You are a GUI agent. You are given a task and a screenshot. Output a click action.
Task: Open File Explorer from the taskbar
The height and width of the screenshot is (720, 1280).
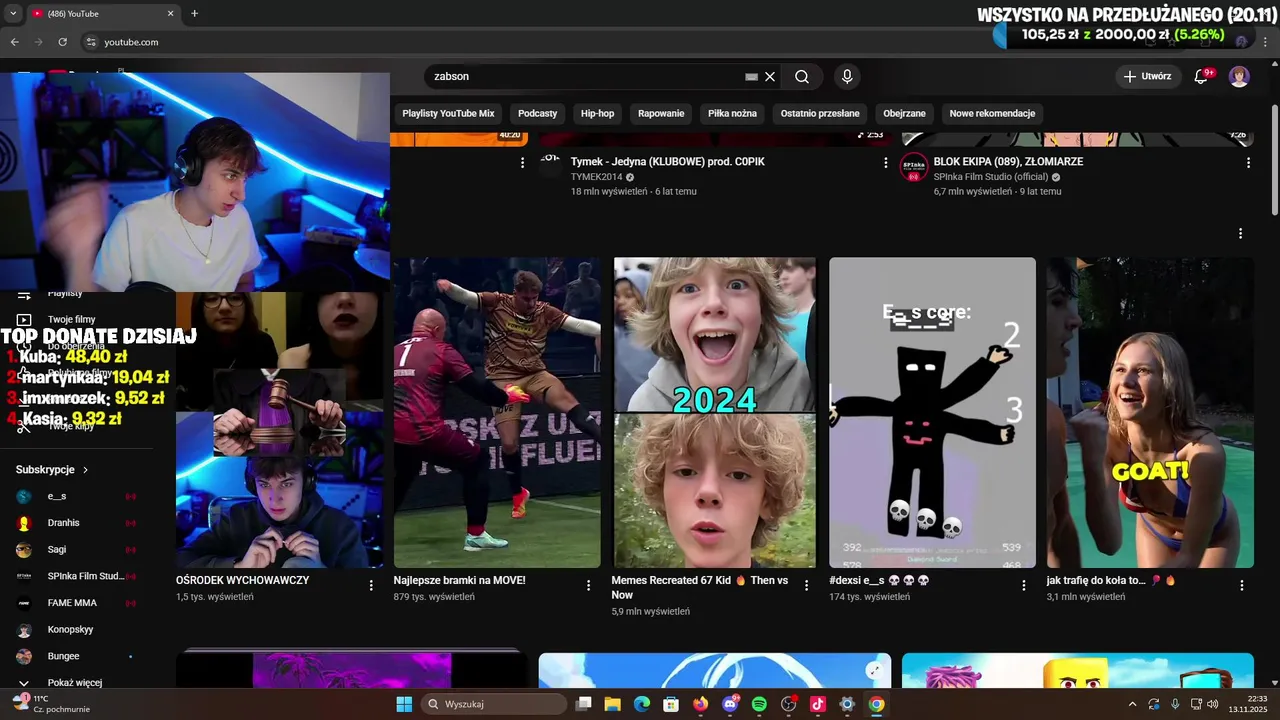[612, 704]
